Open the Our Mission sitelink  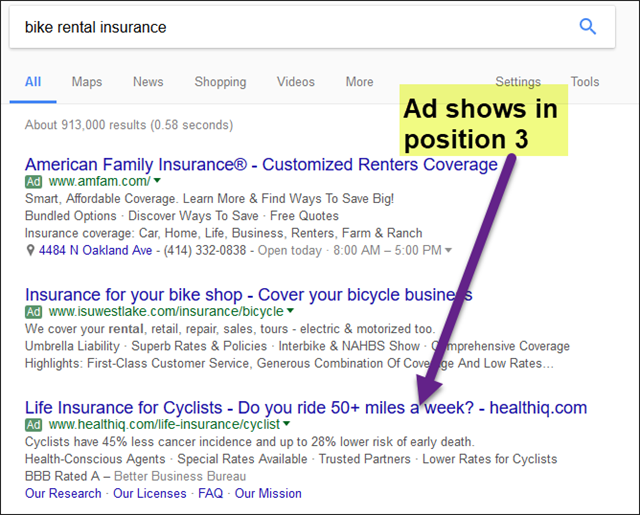[268, 493]
